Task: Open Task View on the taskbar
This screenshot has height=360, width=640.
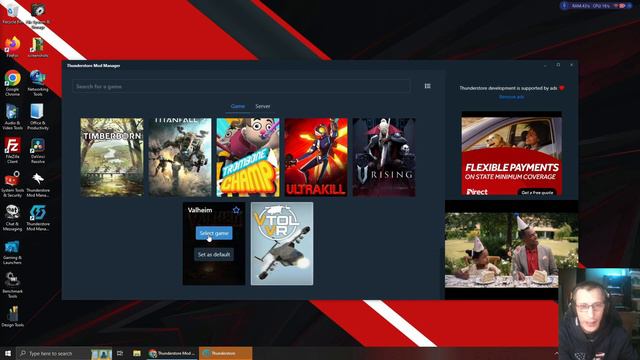Action: click(120, 353)
